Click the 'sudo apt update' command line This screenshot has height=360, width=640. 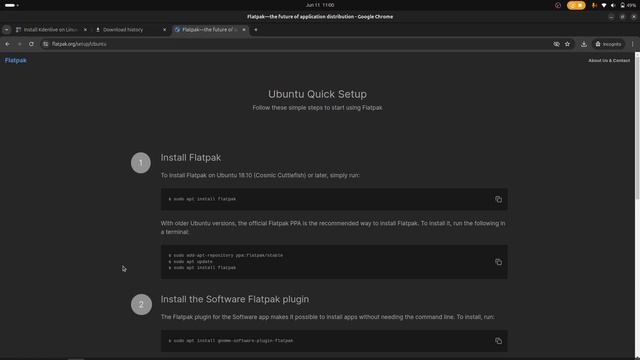(x=191, y=262)
